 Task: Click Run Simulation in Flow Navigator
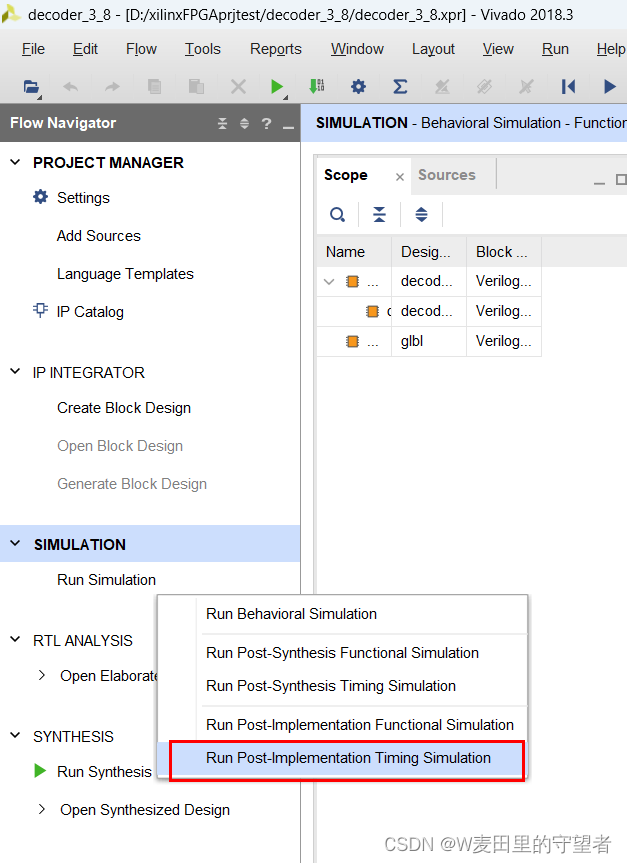(106, 580)
